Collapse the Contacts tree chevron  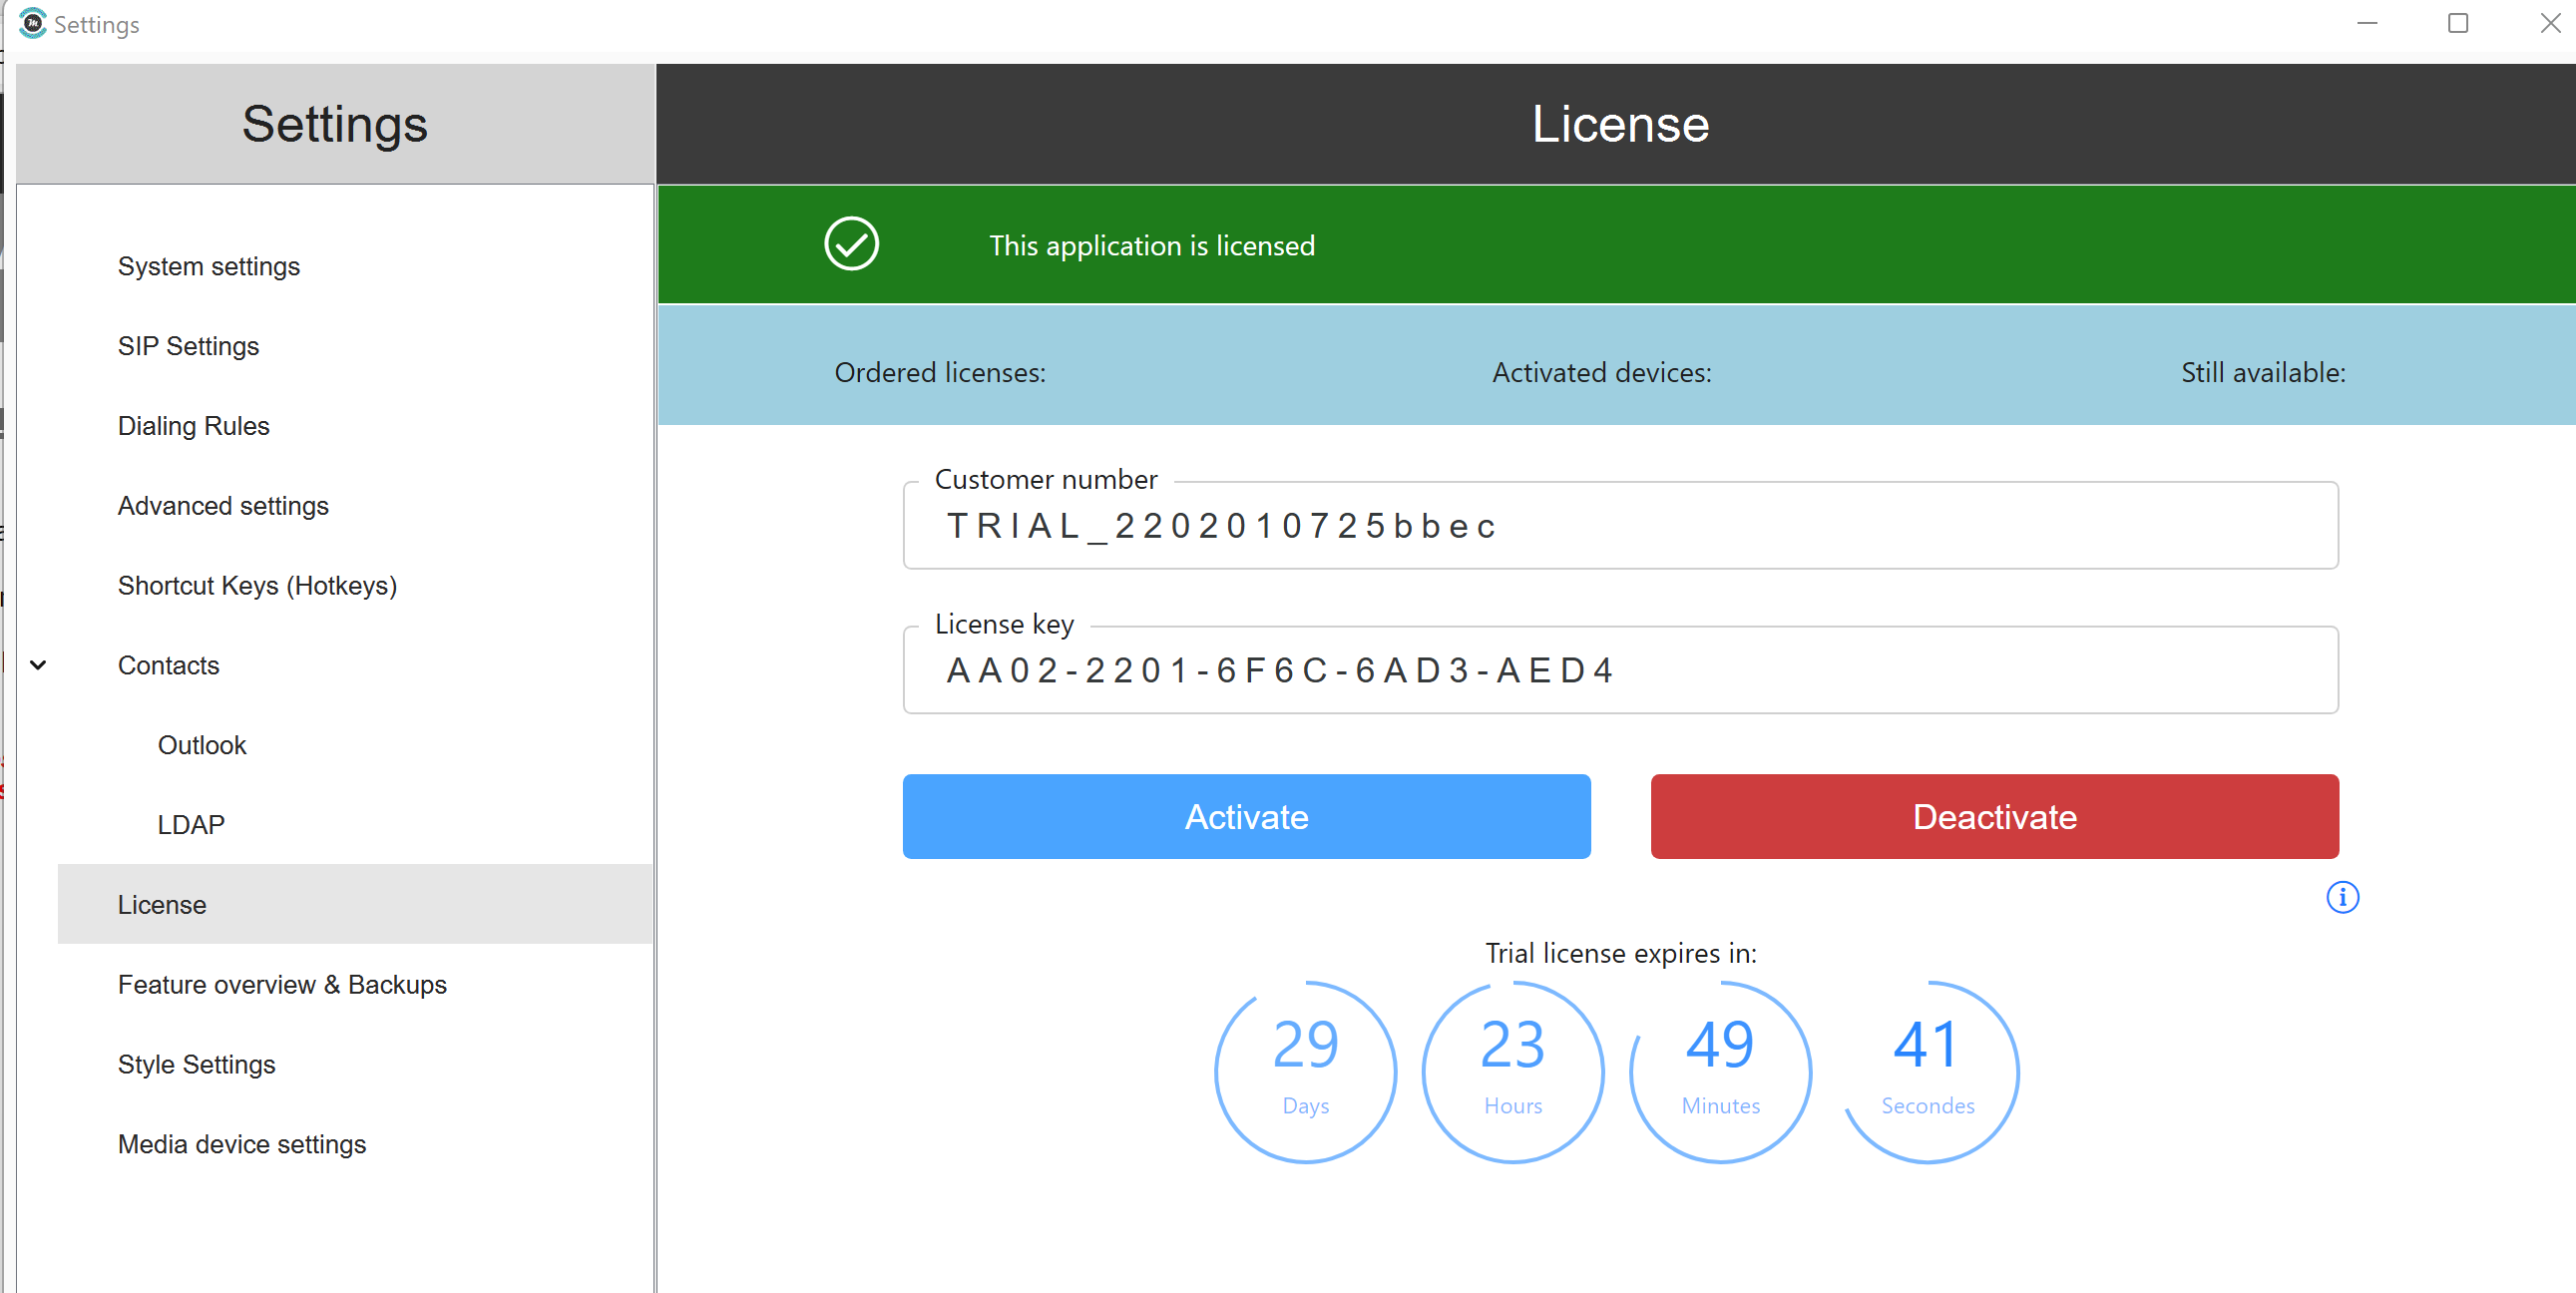pyautogui.click(x=38, y=665)
